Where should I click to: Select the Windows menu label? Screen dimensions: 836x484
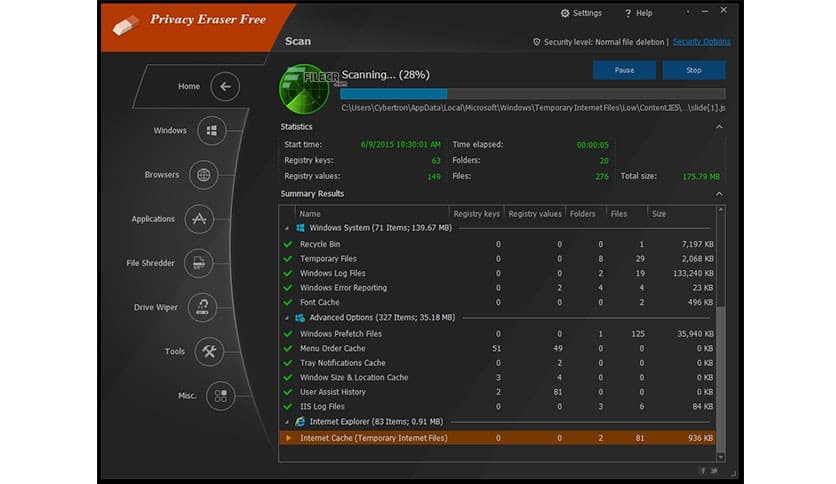click(x=170, y=131)
